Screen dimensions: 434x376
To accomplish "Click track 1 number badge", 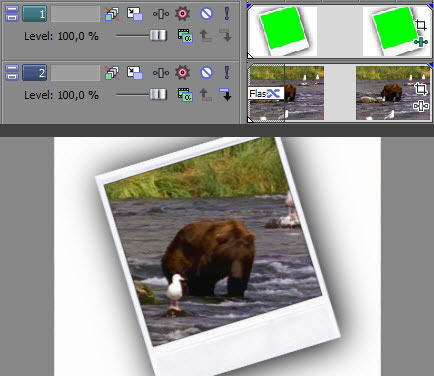I will tap(34, 14).
